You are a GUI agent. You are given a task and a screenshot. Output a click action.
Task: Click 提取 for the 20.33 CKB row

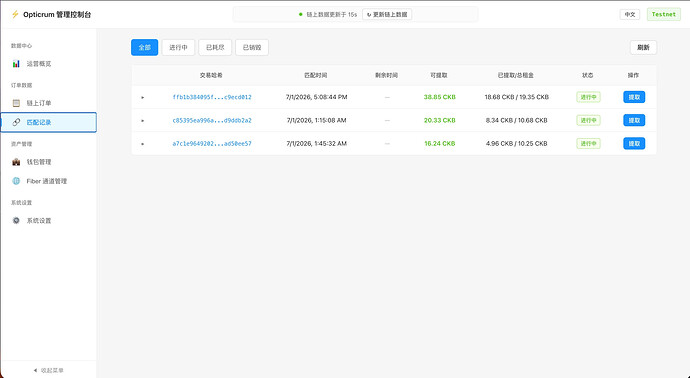634,120
